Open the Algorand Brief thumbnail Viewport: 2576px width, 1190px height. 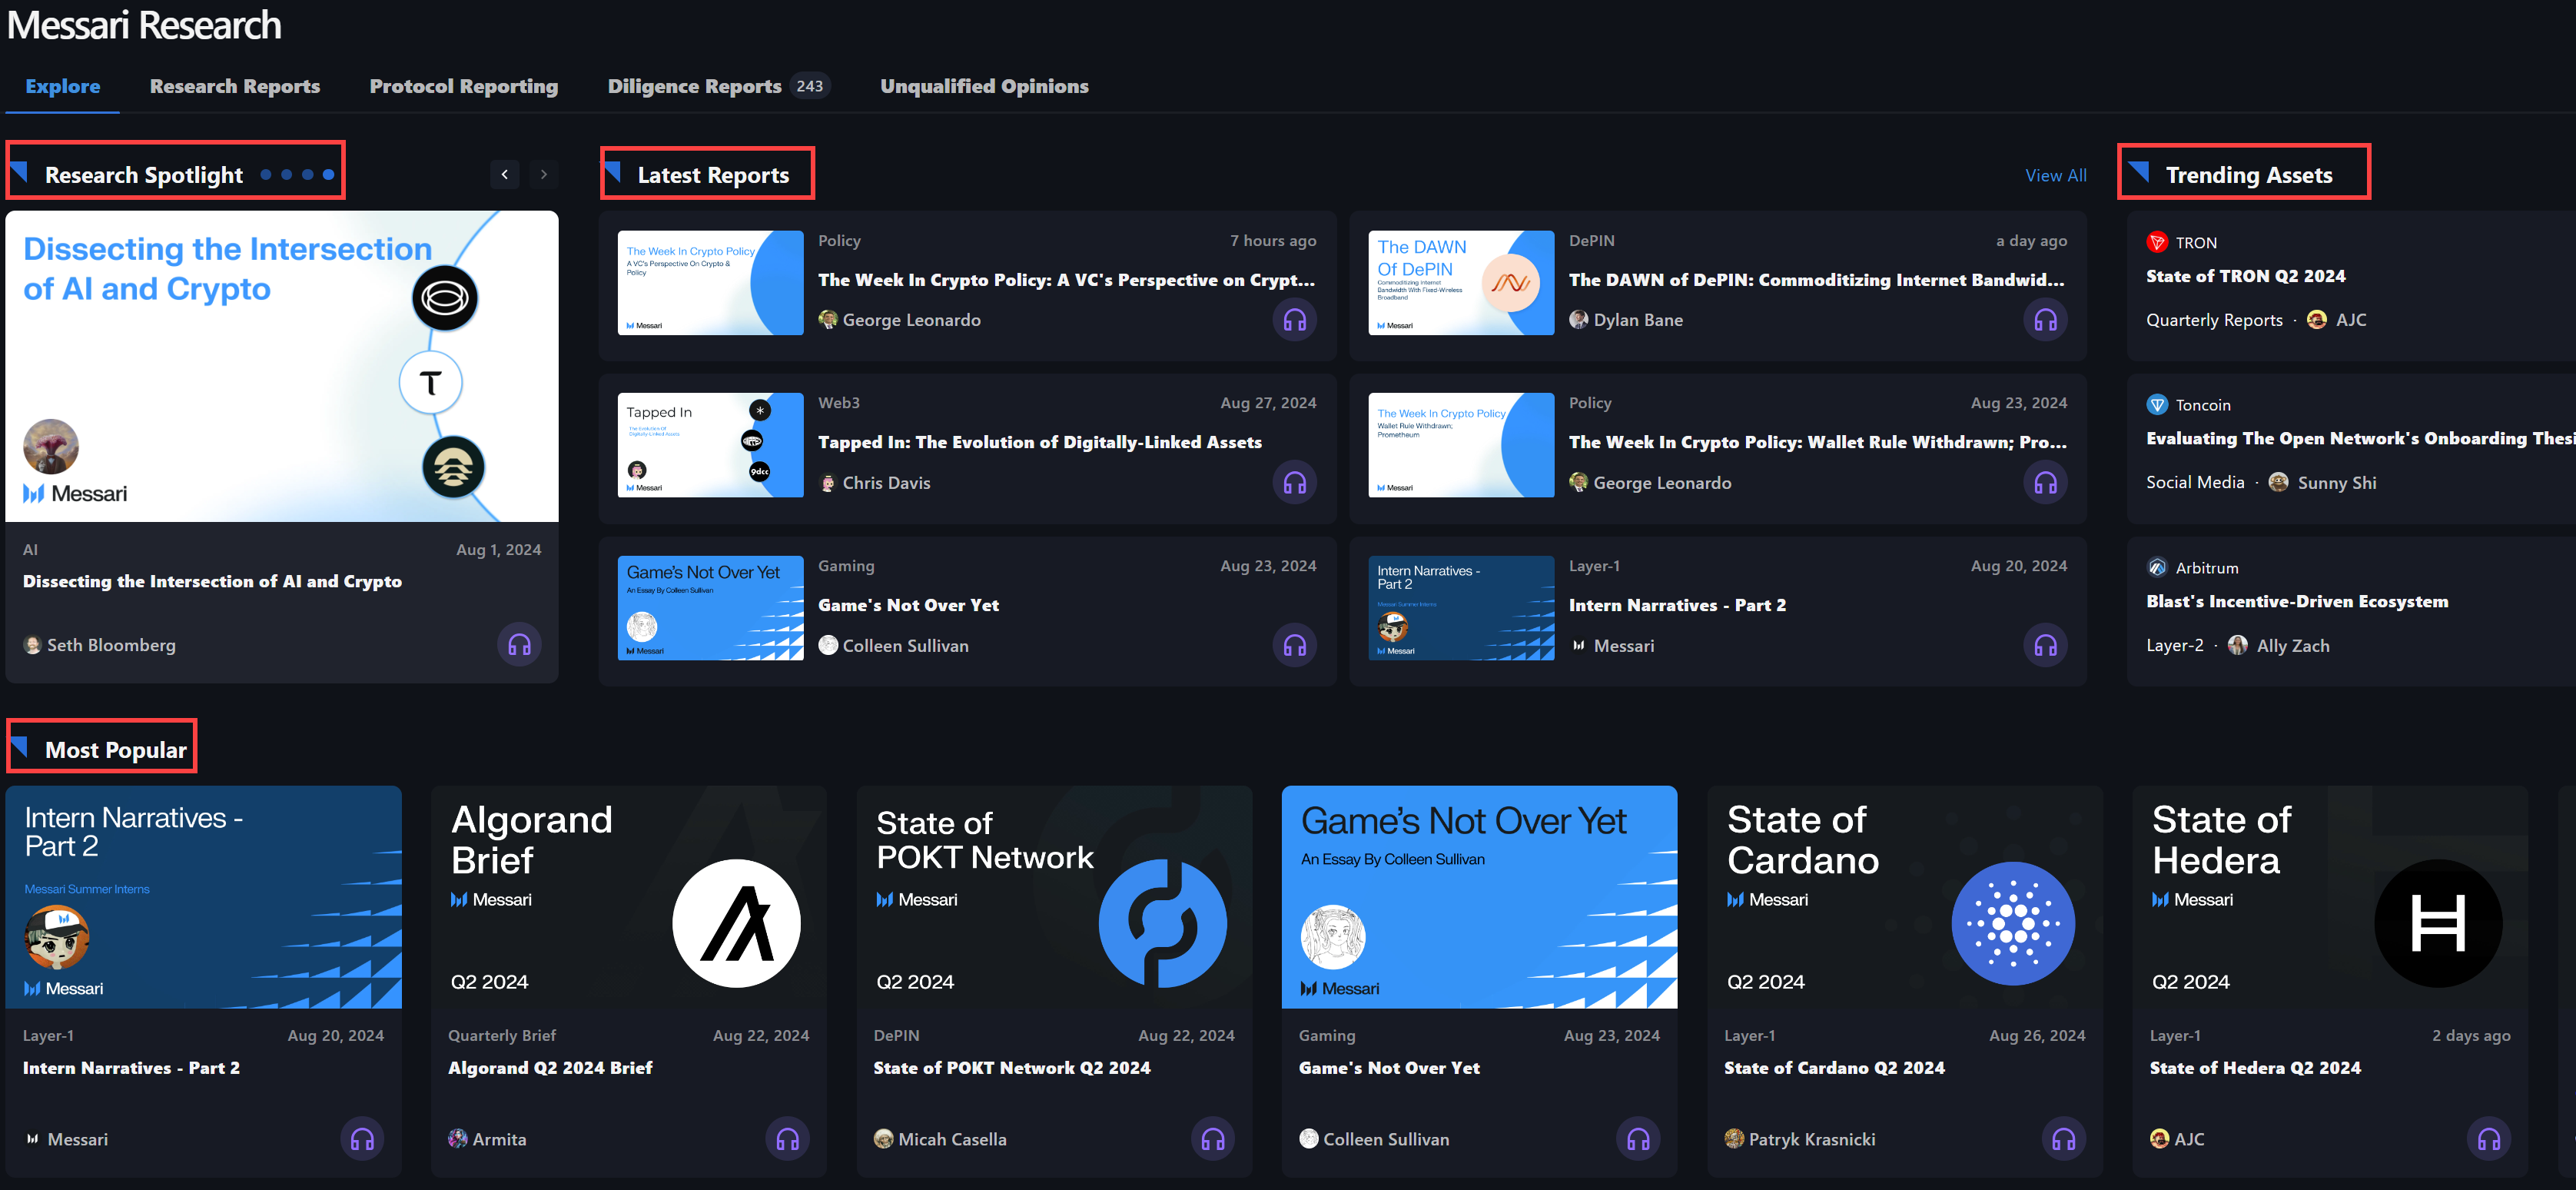(629, 897)
